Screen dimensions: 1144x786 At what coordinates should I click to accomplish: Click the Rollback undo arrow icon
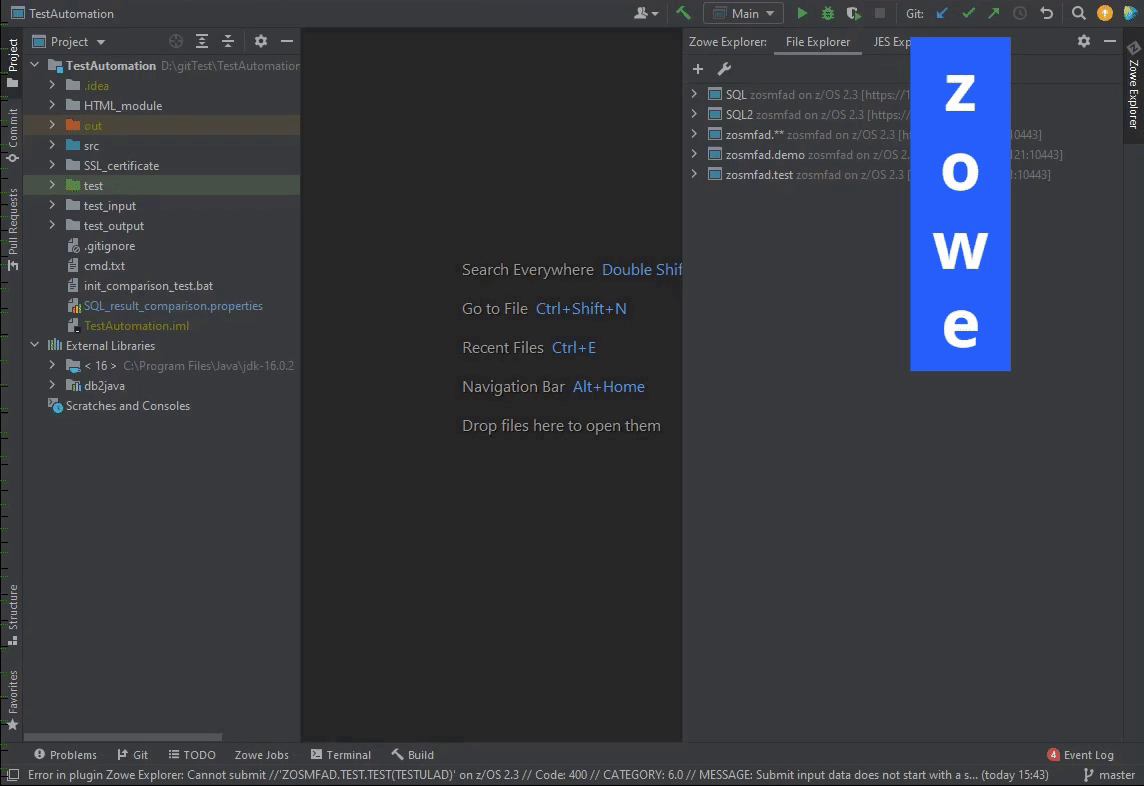pyautogui.click(x=1046, y=13)
